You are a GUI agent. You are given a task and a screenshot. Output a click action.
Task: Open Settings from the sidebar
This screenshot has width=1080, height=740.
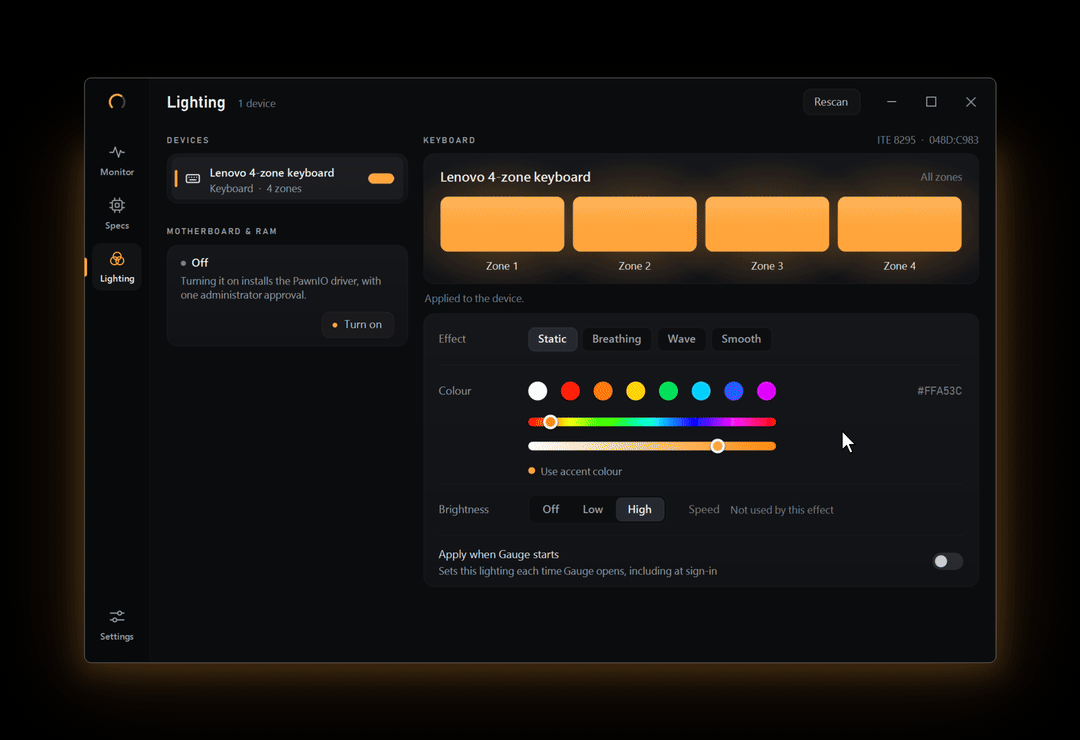117,625
